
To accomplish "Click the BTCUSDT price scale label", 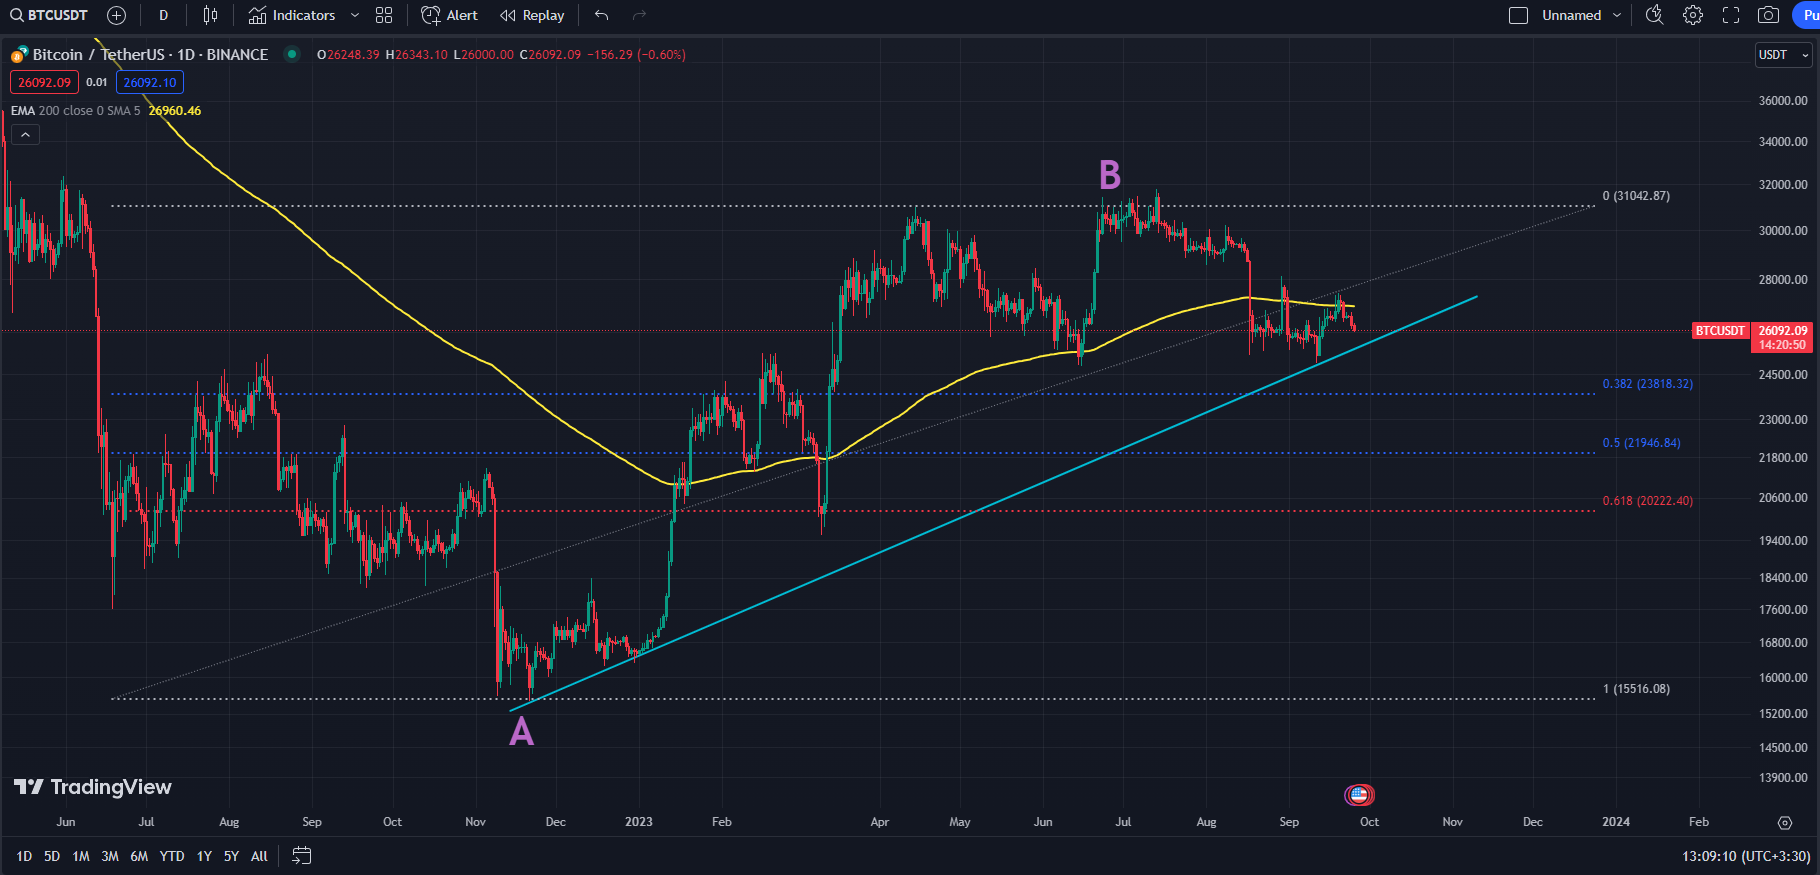I will 1720,331.
